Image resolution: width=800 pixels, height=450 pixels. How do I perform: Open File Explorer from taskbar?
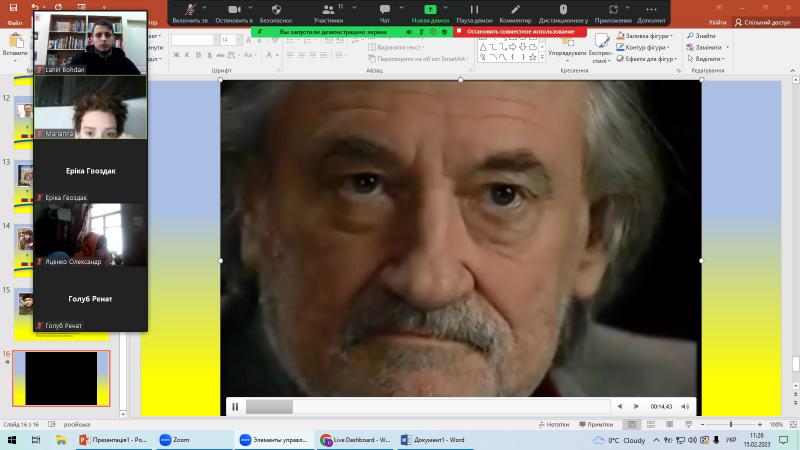pyautogui.click(x=61, y=440)
